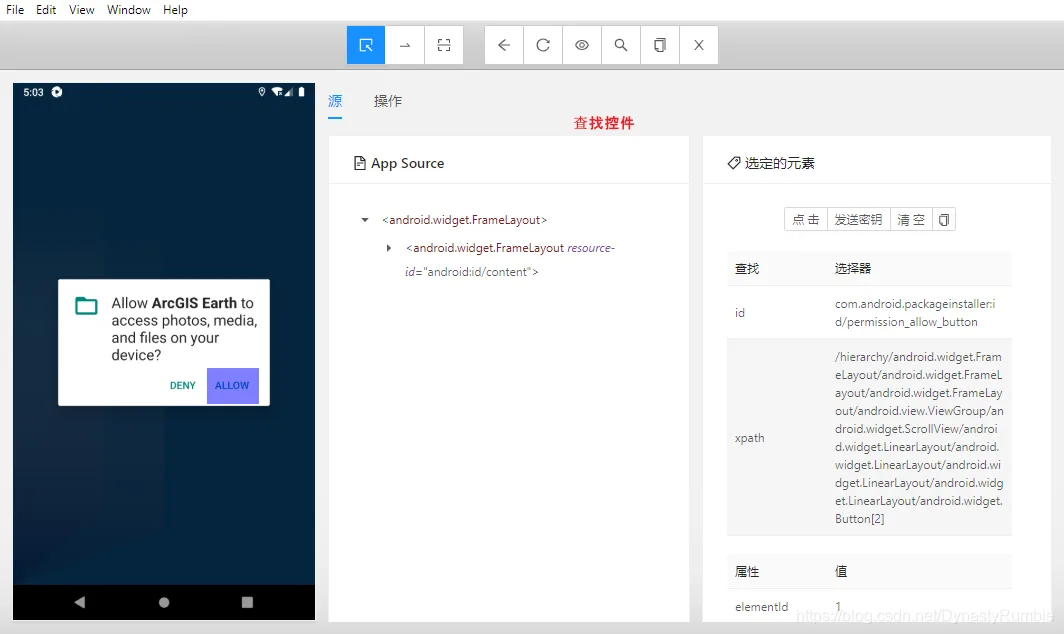Activate the Select Elements tool
1064x634 pixels.
click(366, 45)
